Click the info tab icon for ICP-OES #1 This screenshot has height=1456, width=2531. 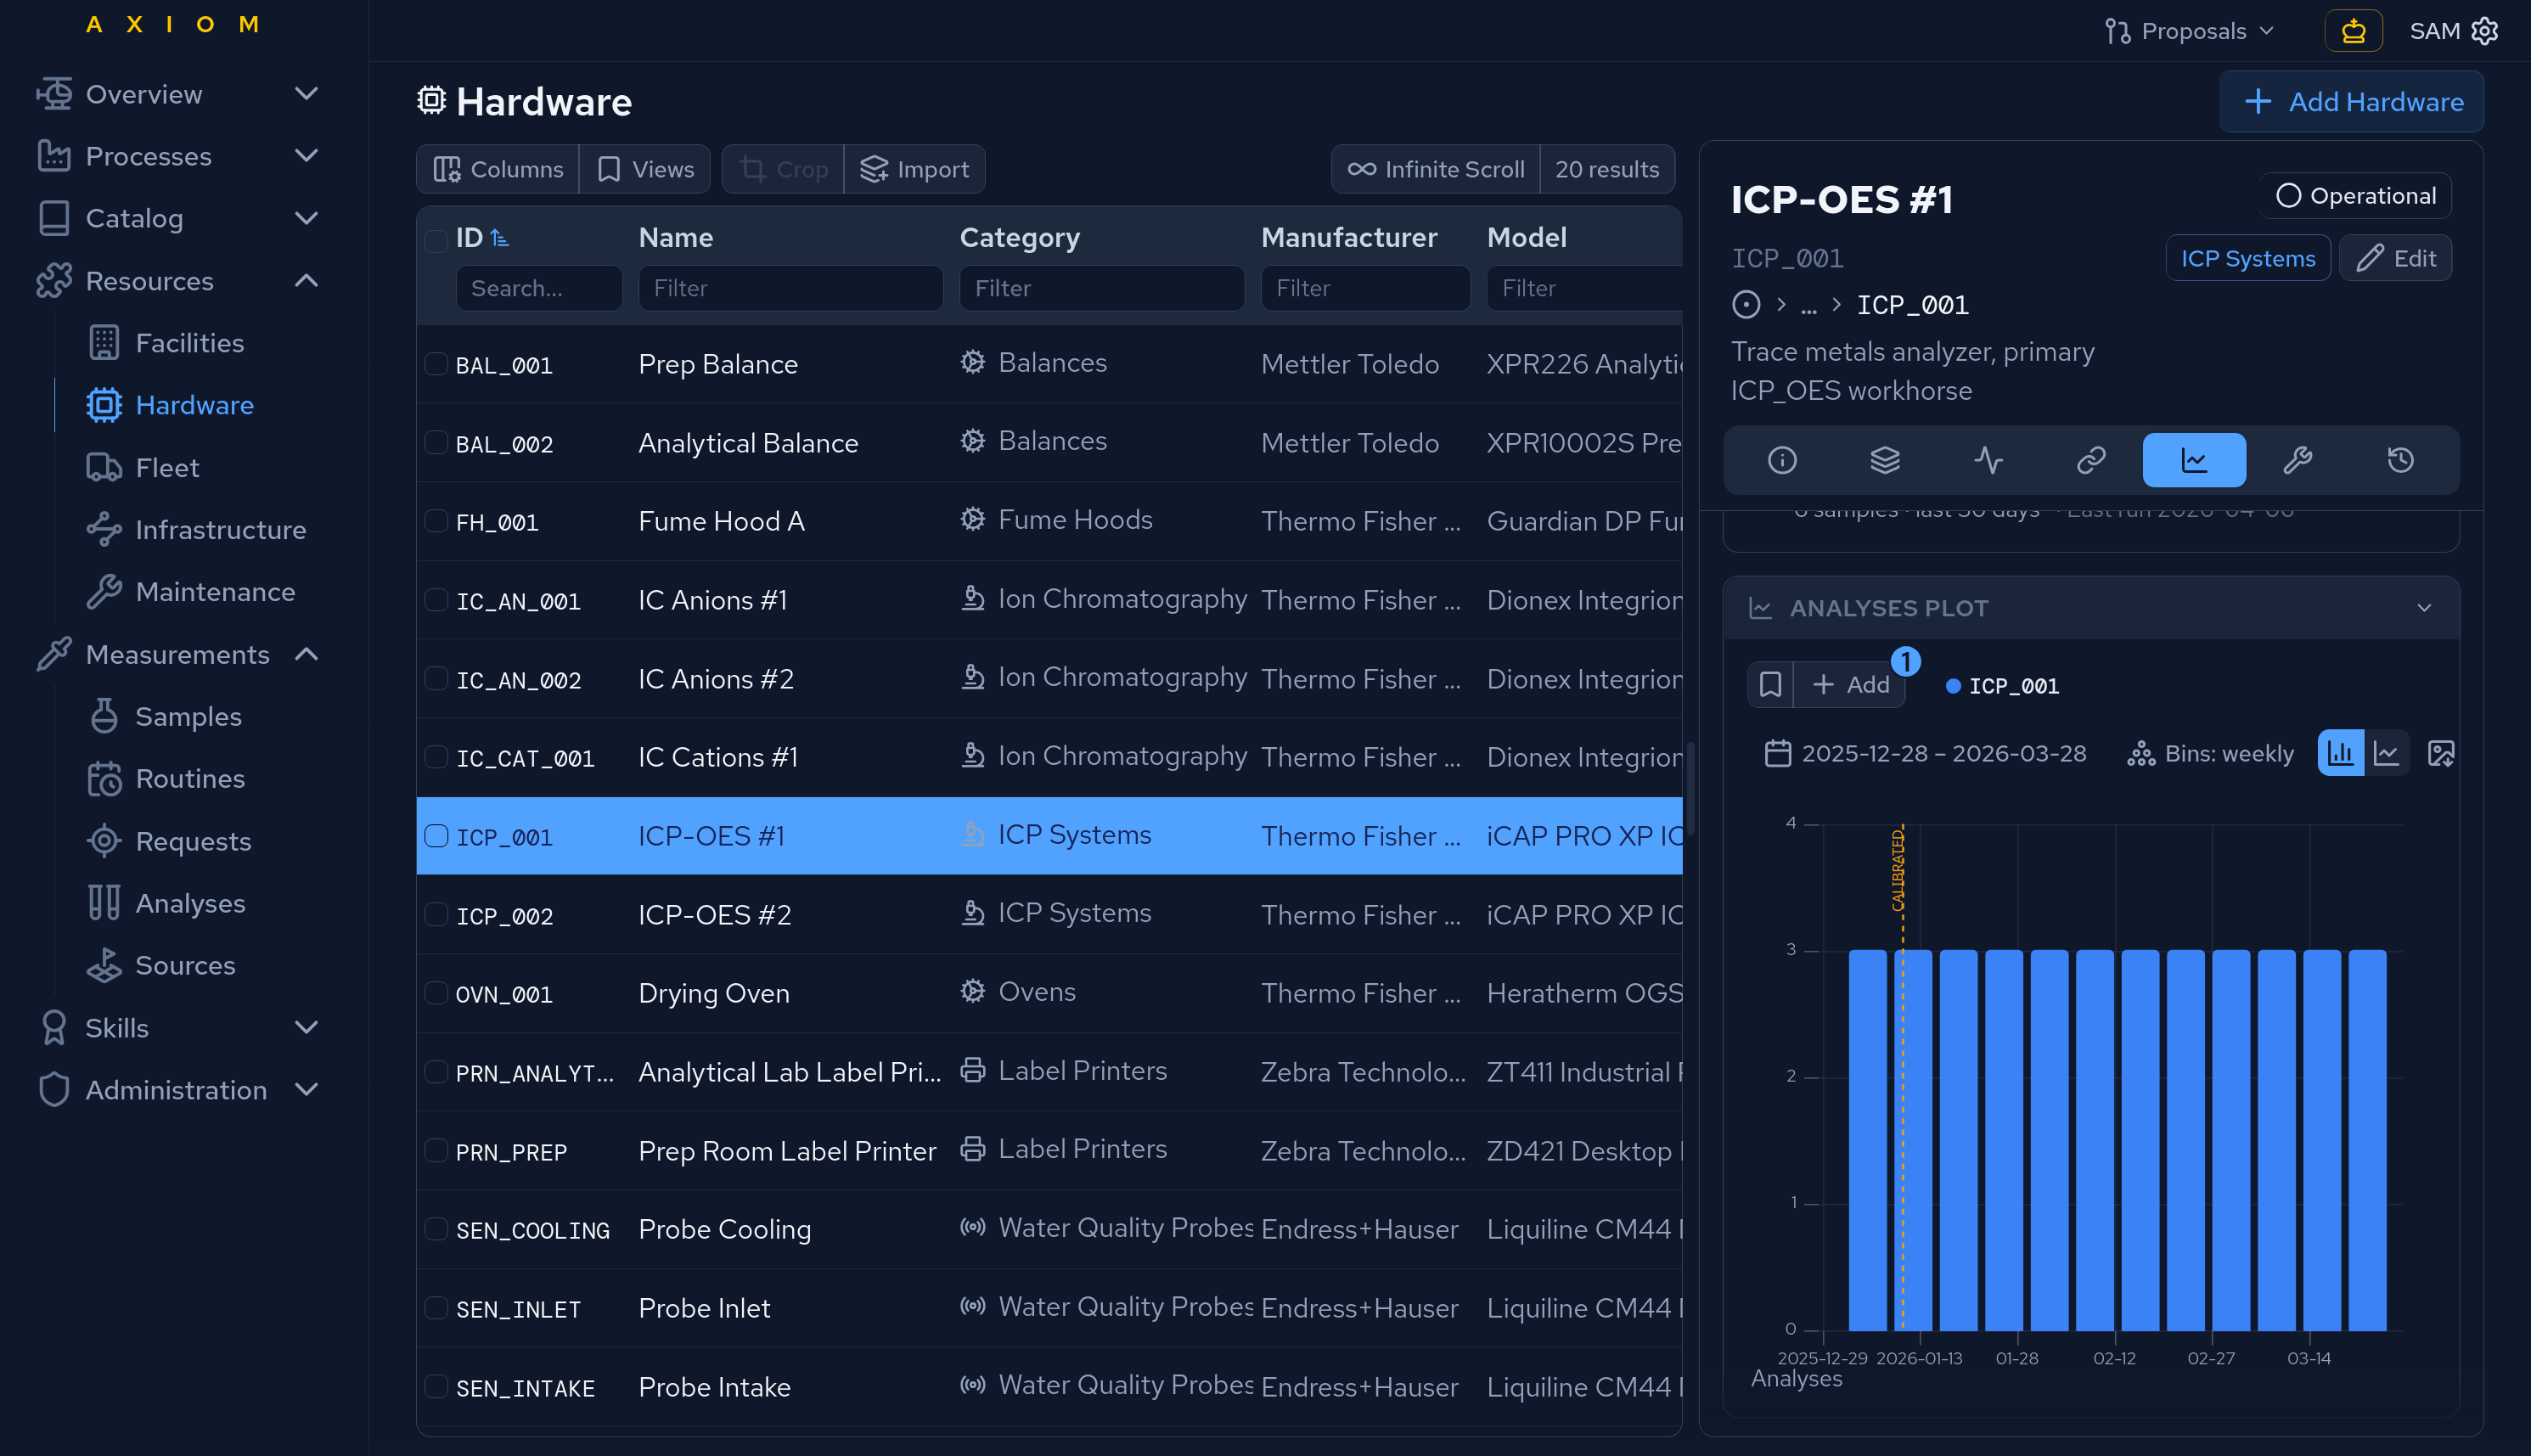click(1782, 460)
